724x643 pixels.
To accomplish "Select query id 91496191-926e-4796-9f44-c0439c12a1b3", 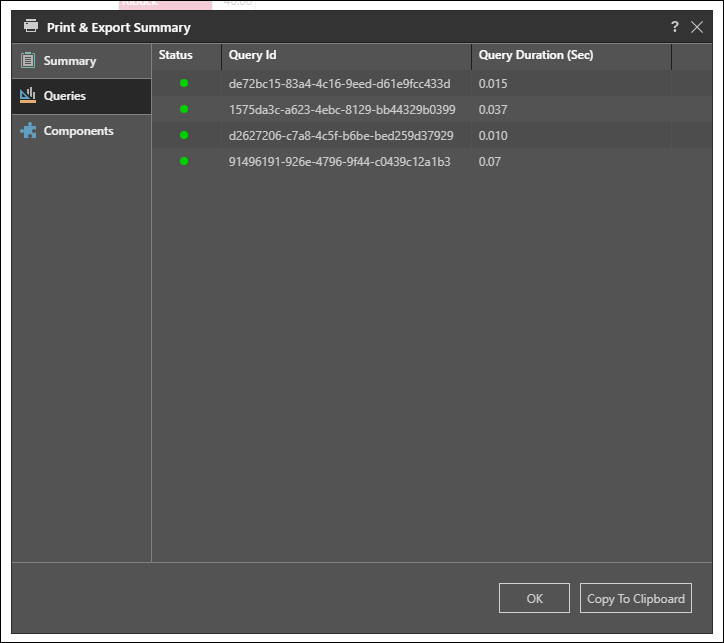I will 339,162.
